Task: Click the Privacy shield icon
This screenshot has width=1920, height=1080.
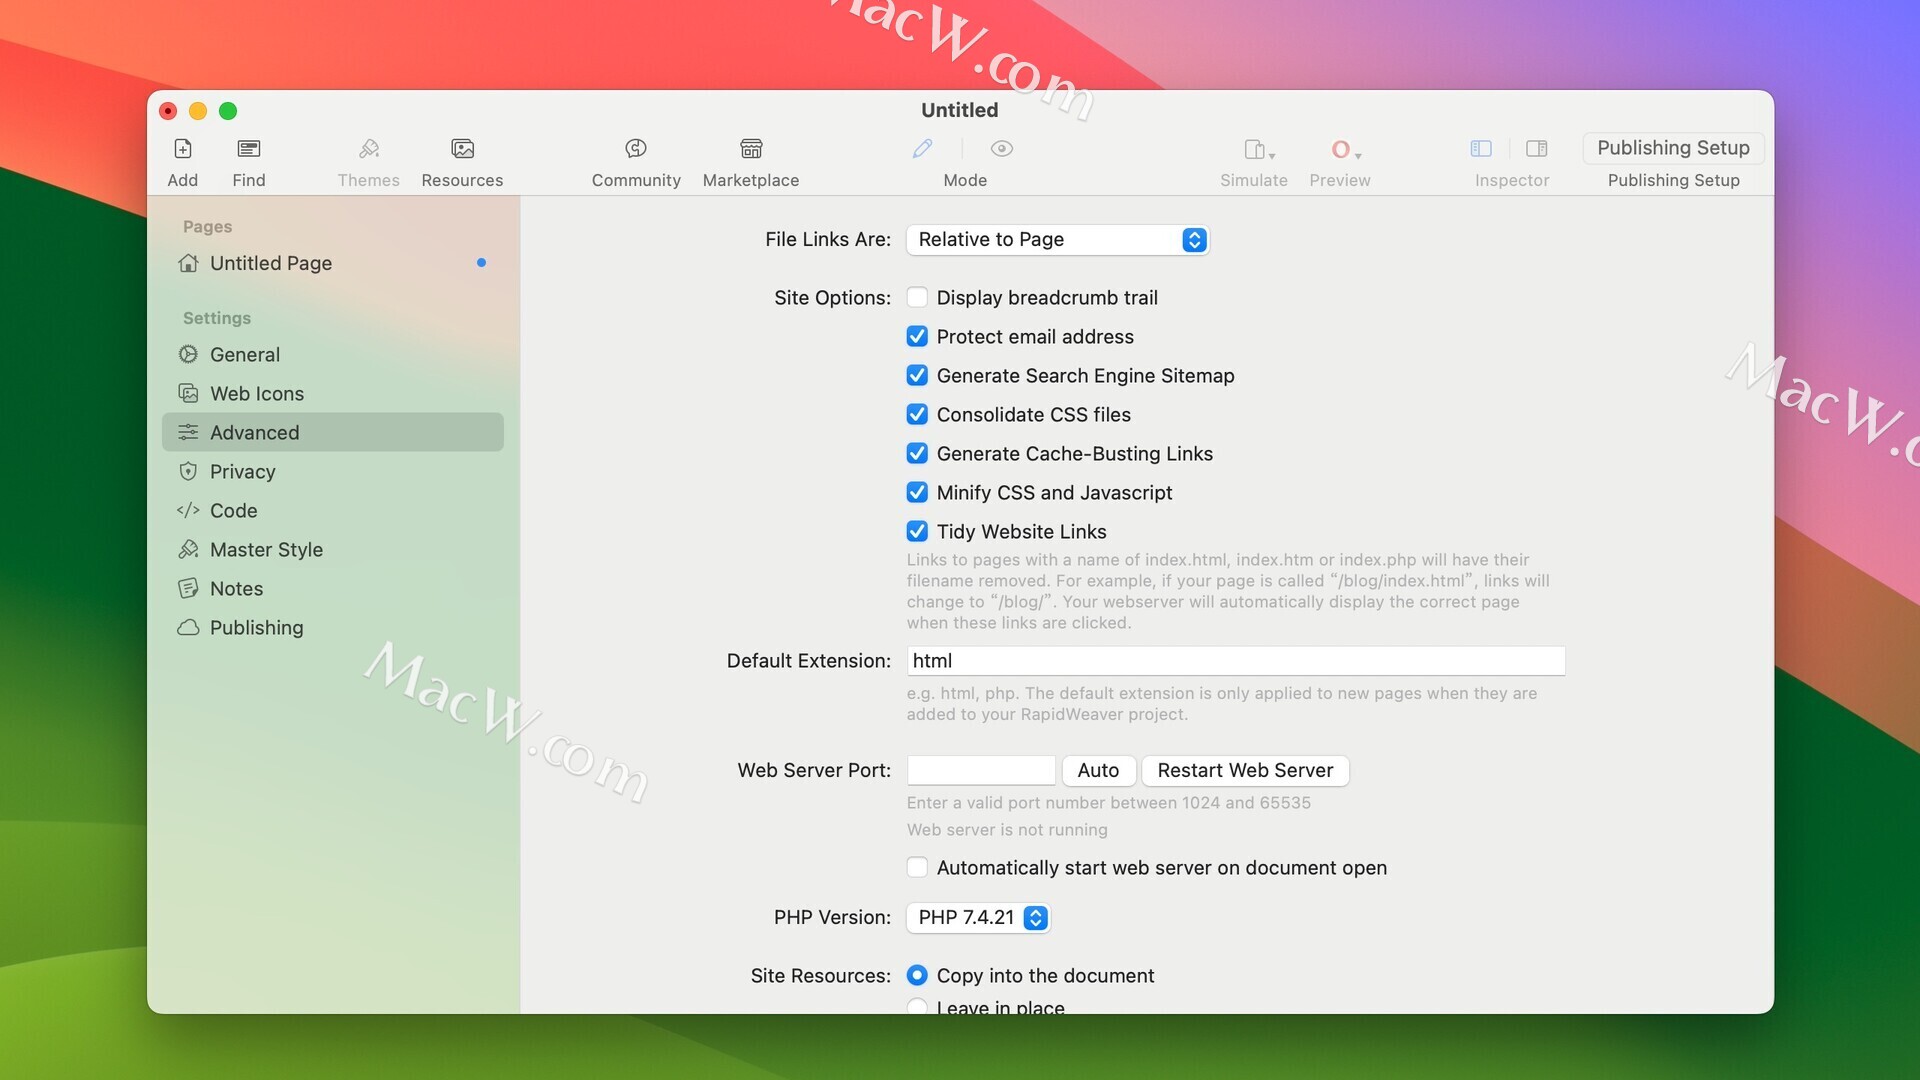Action: pos(188,471)
